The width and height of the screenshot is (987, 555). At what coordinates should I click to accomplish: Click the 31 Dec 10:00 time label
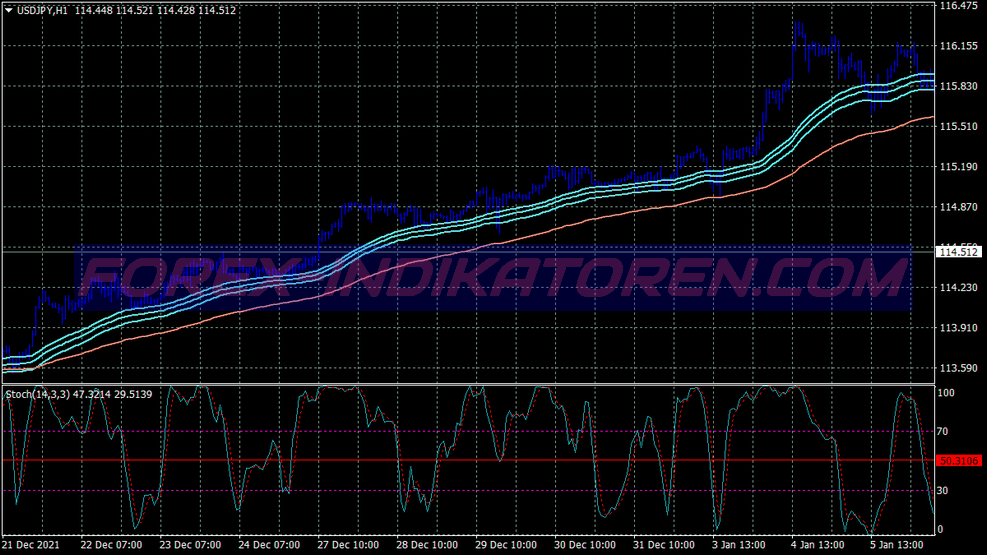coord(664,545)
